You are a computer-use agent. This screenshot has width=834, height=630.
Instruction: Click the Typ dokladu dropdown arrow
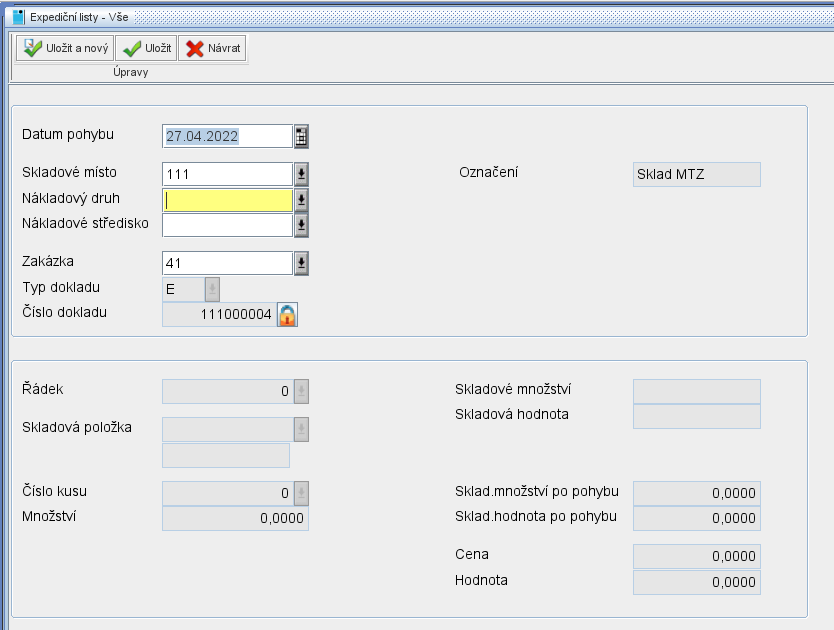[212, 289]
